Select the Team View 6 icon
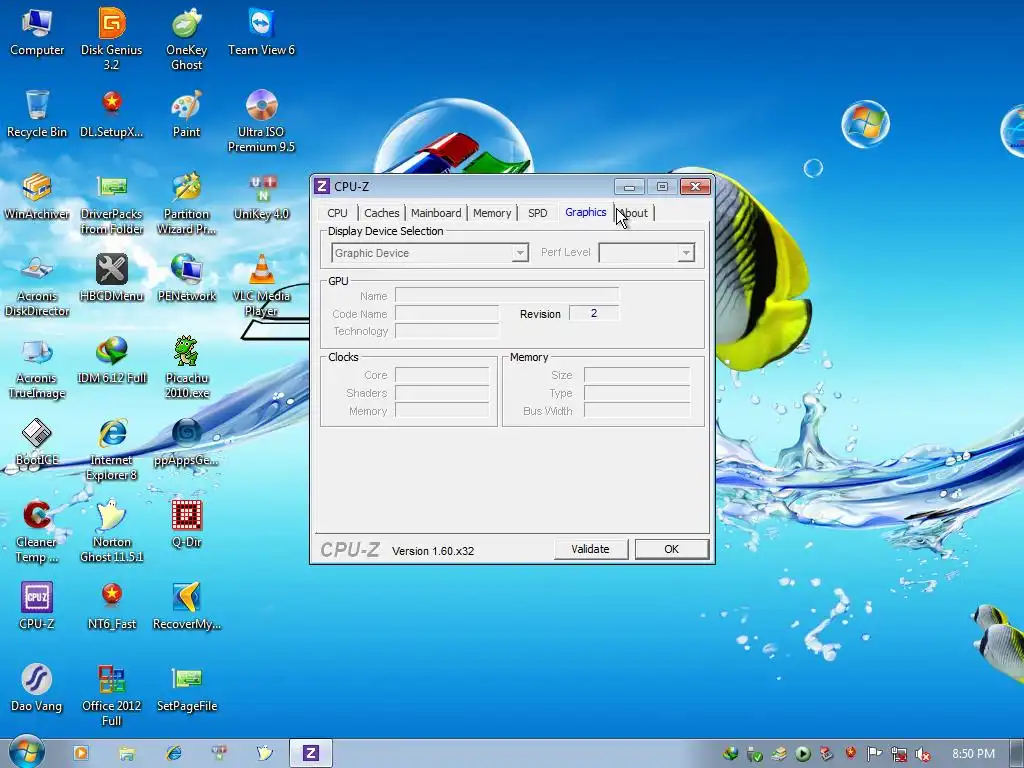Viewport: 1024px width, 768px height. click(261, 31)
